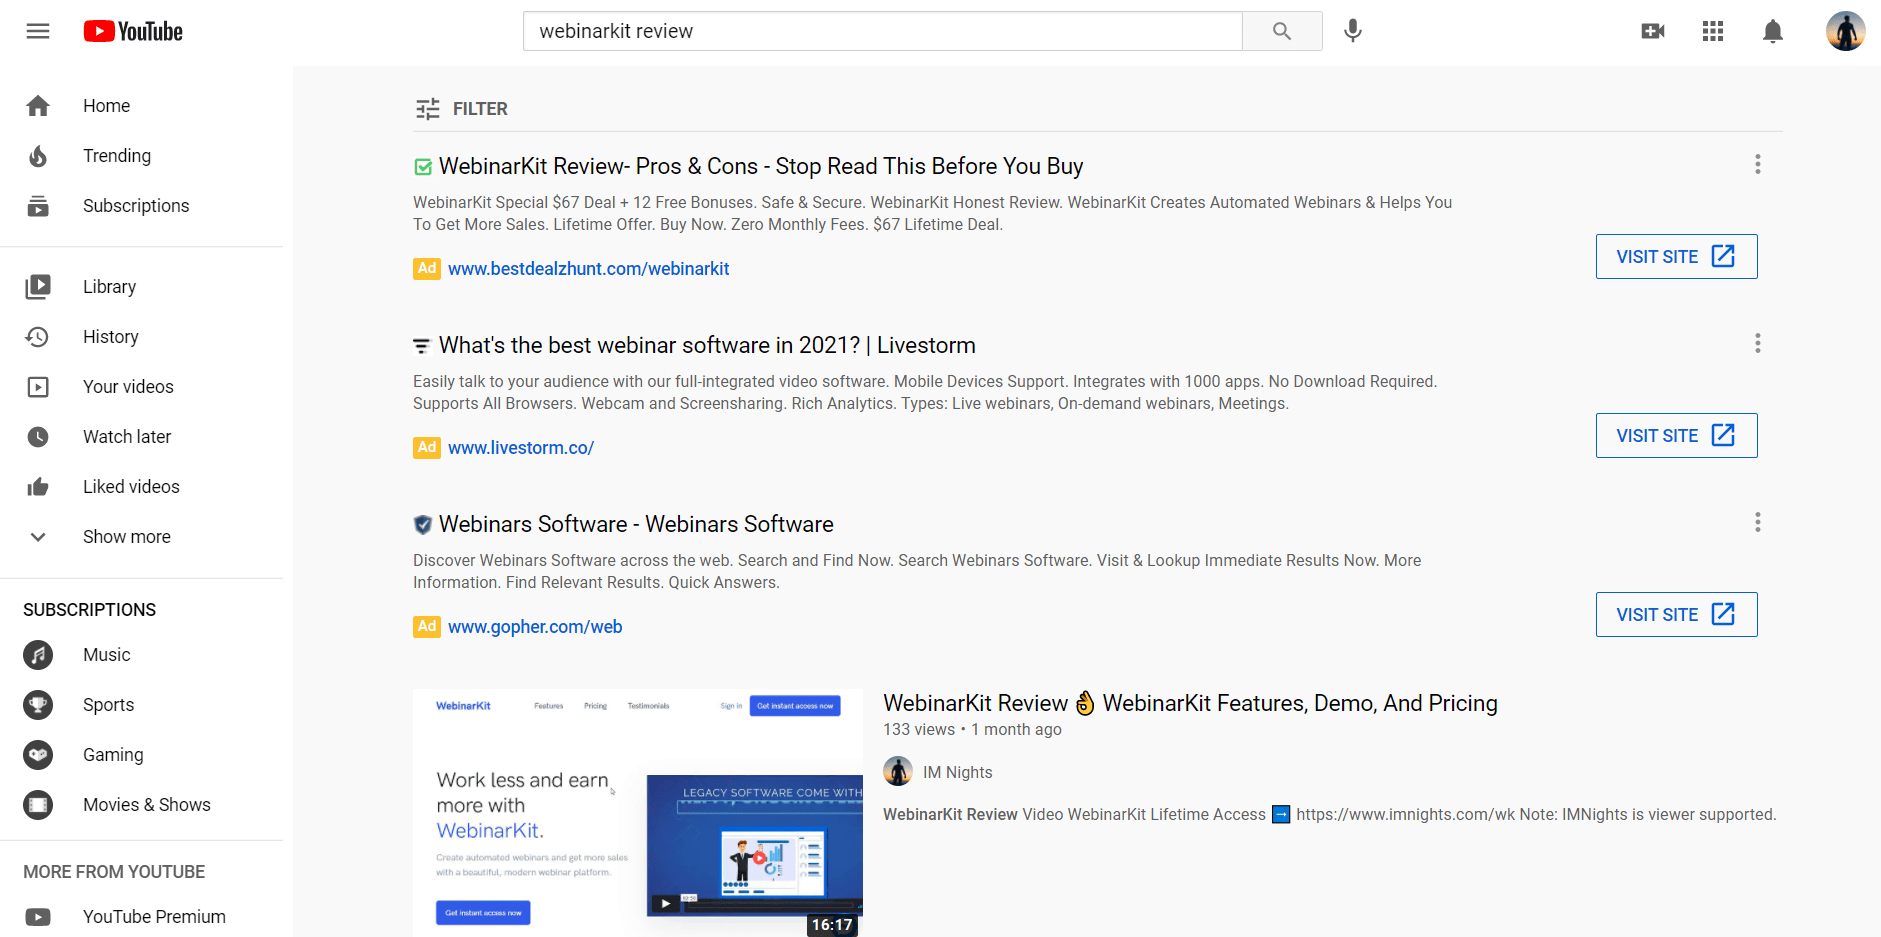This screenshot has height=937, width=1881.
Task: Open the three-dot menu on the first ad
Action: (1757, 164)
